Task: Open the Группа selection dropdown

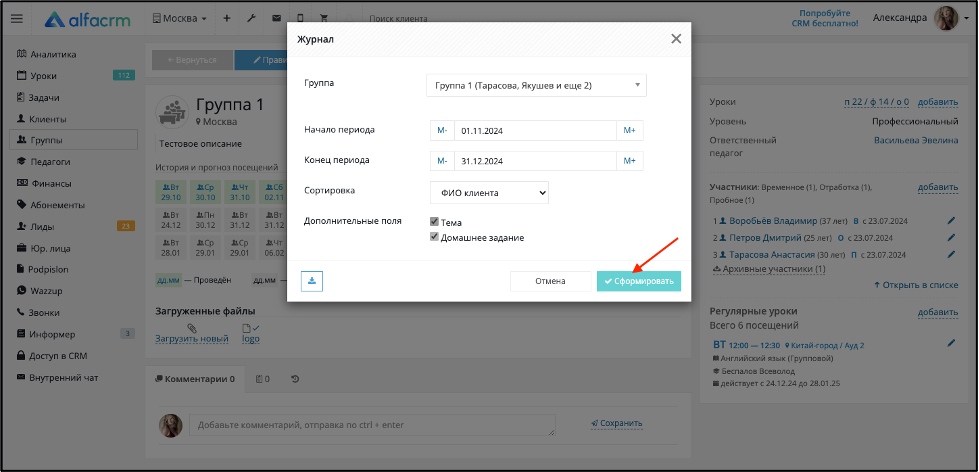Action: [x=536, y=86]
